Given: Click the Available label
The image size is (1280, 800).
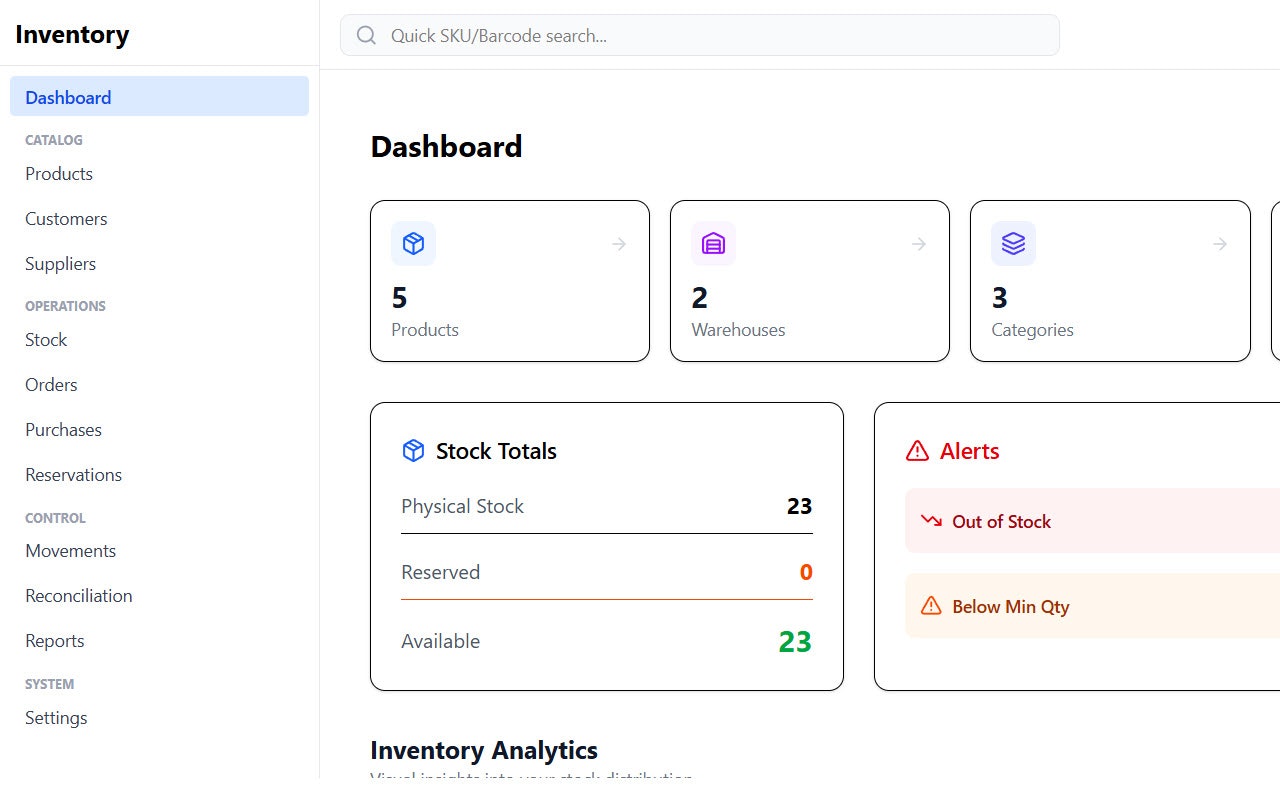Looking at the screenshot, I should click(440, 642).
